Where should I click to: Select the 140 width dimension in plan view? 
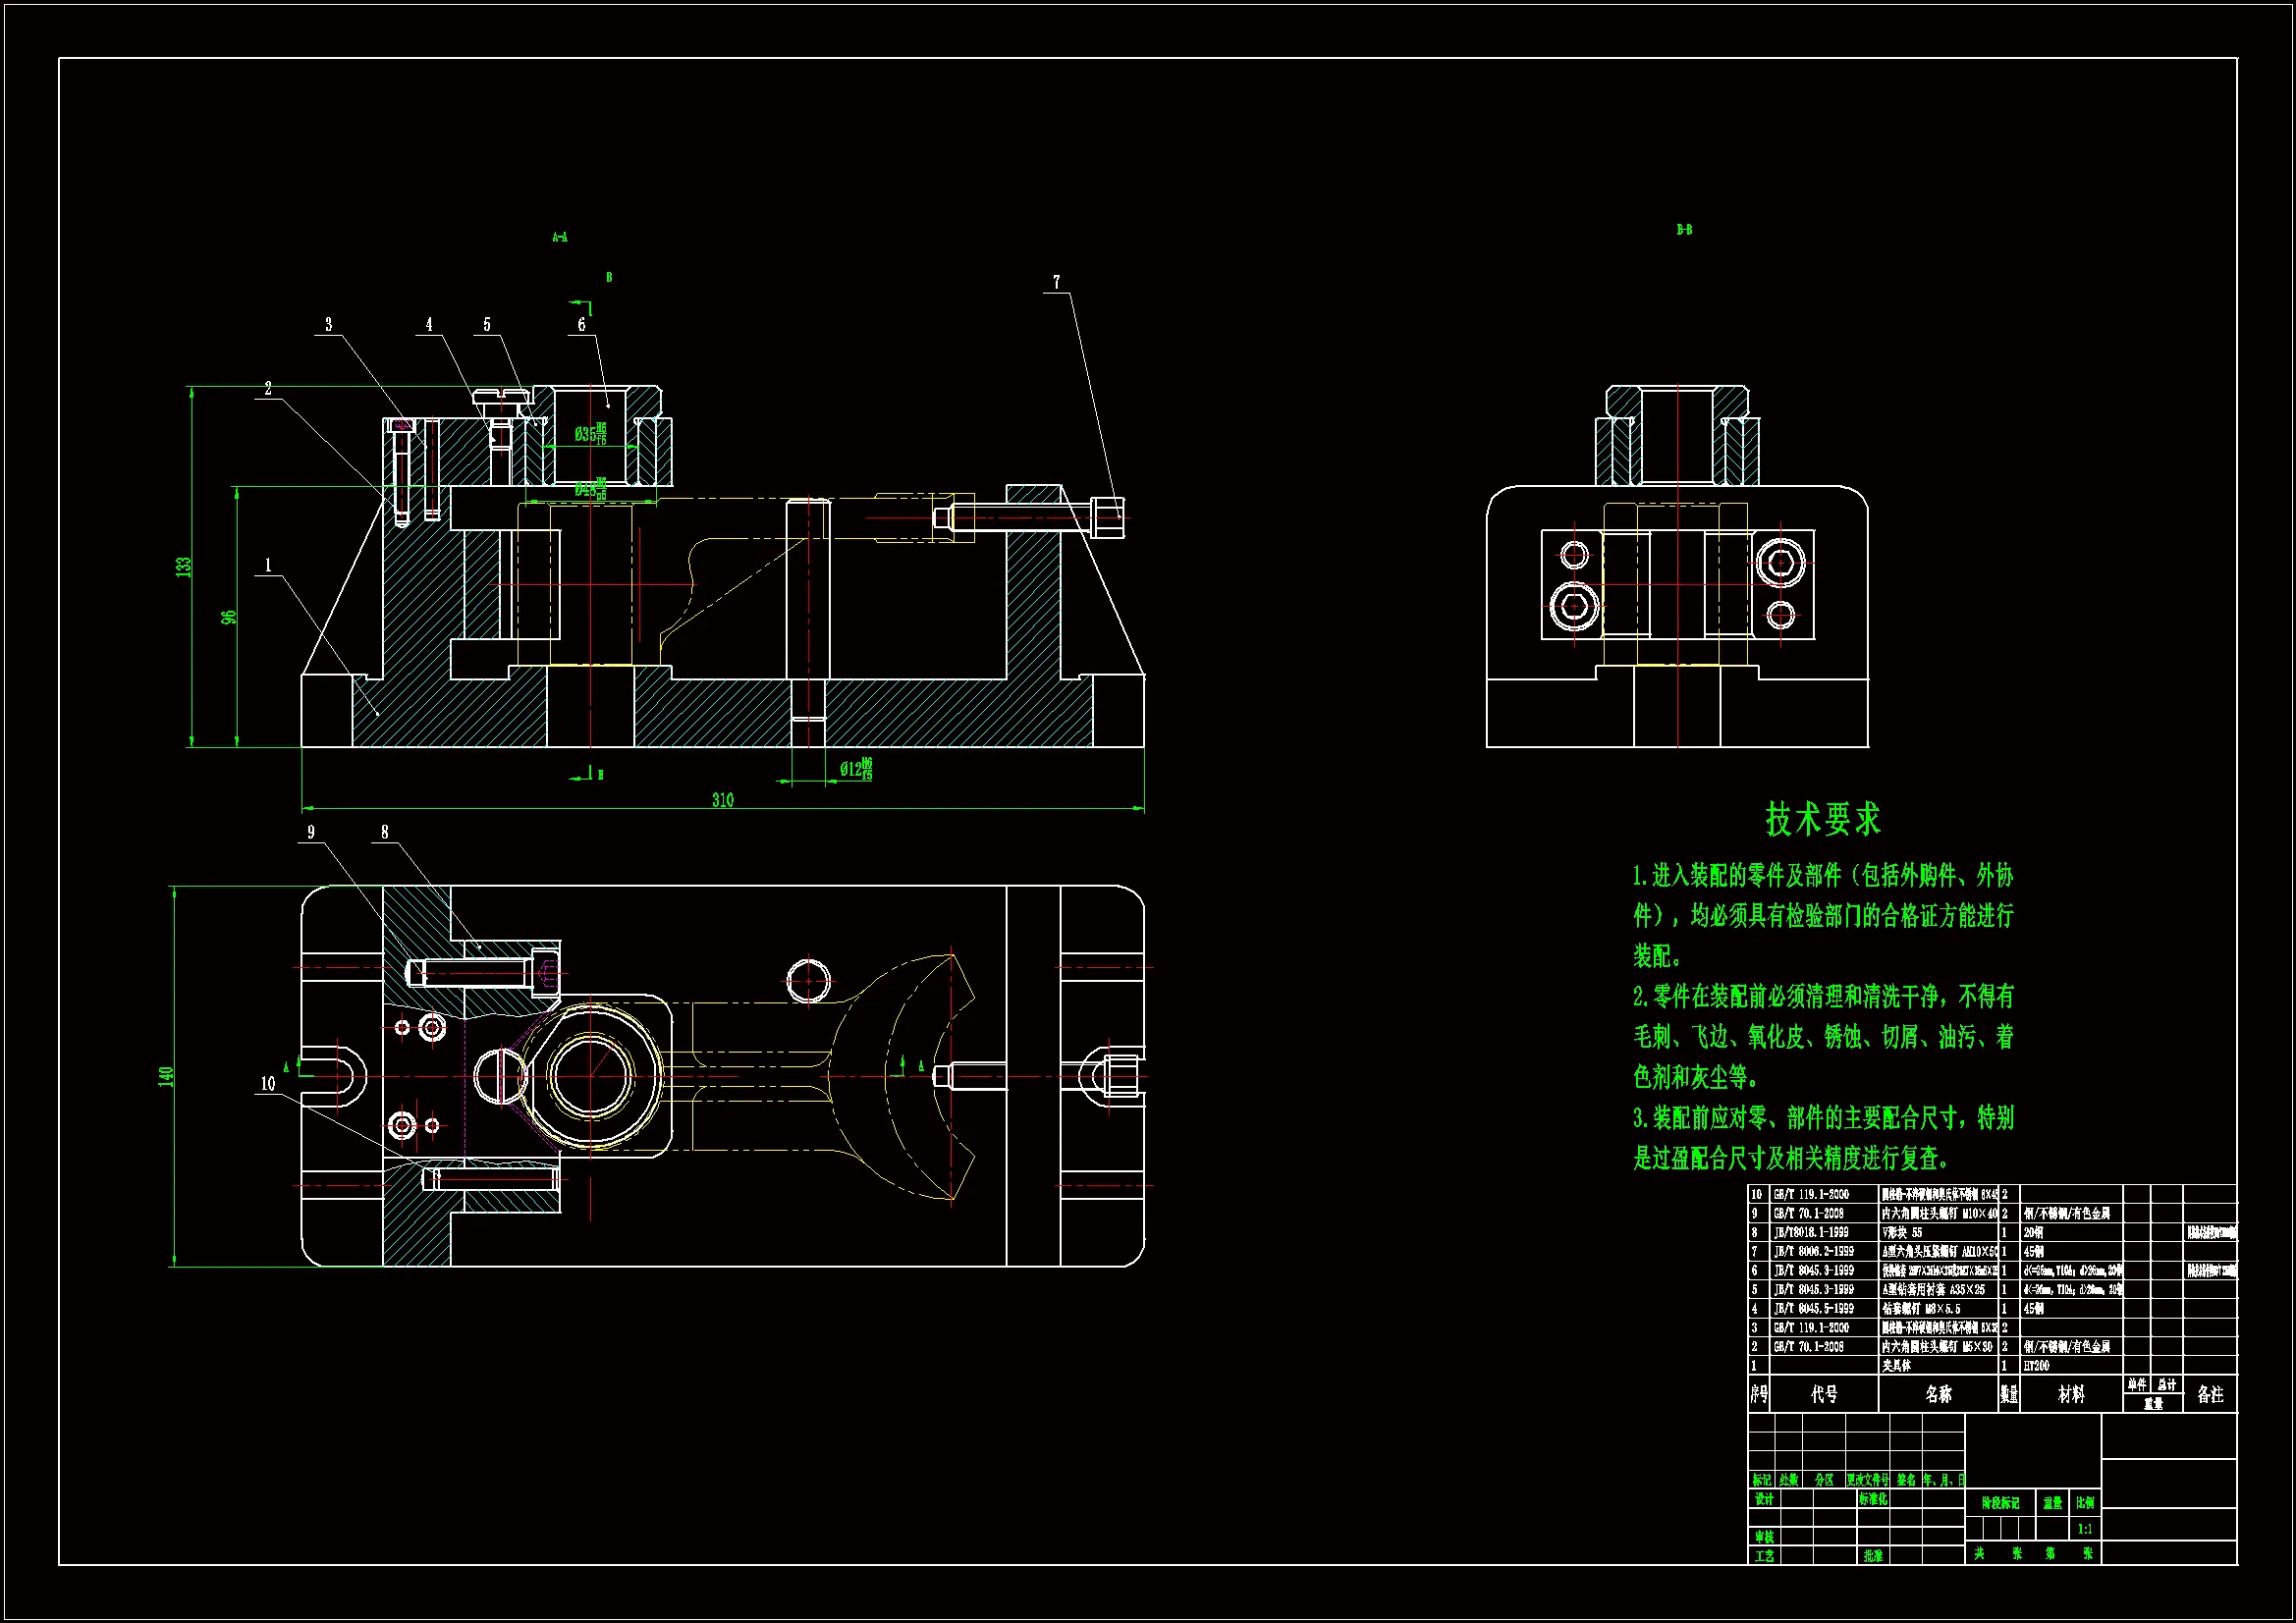[x=166, y=1076]
